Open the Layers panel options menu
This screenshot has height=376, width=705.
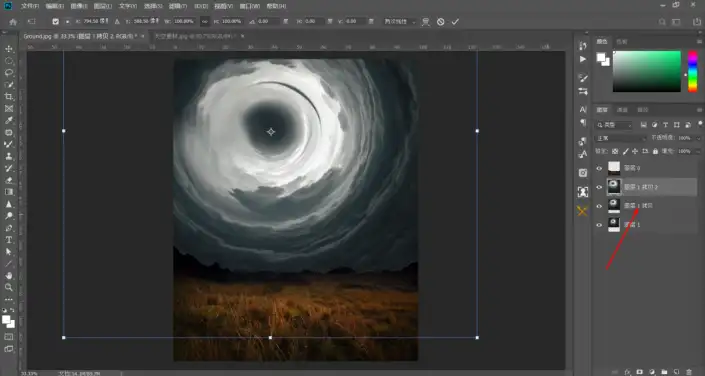[700, 110]
